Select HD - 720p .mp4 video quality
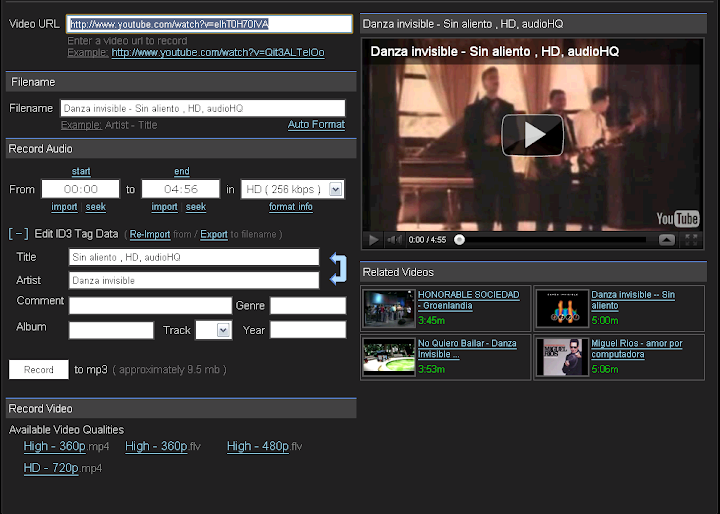Screen dimensions: 720x514 click(51, 468)
